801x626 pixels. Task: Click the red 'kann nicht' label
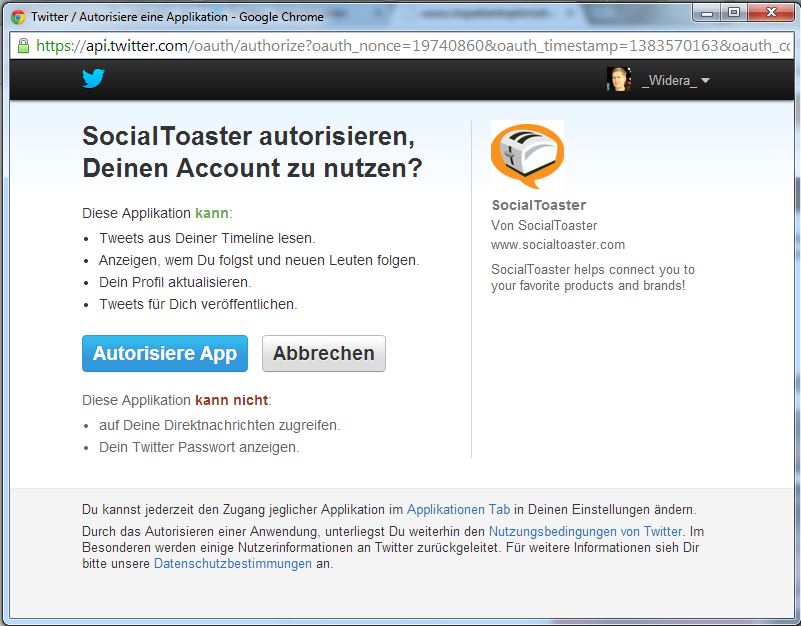(231, 400)
